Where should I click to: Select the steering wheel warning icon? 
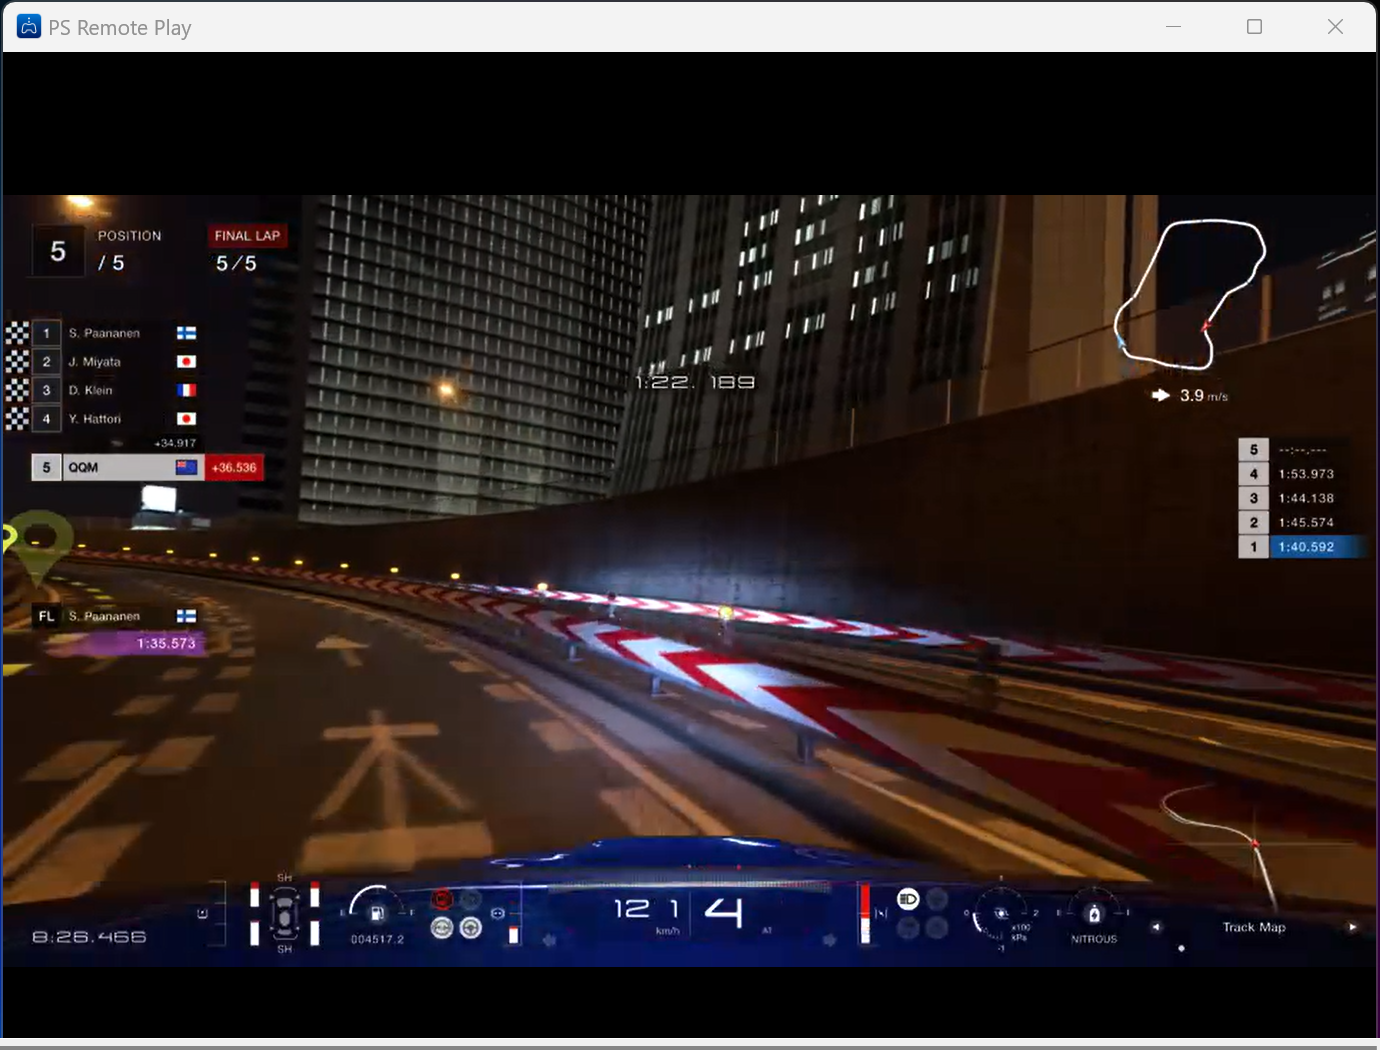click(x=470, y=927)
